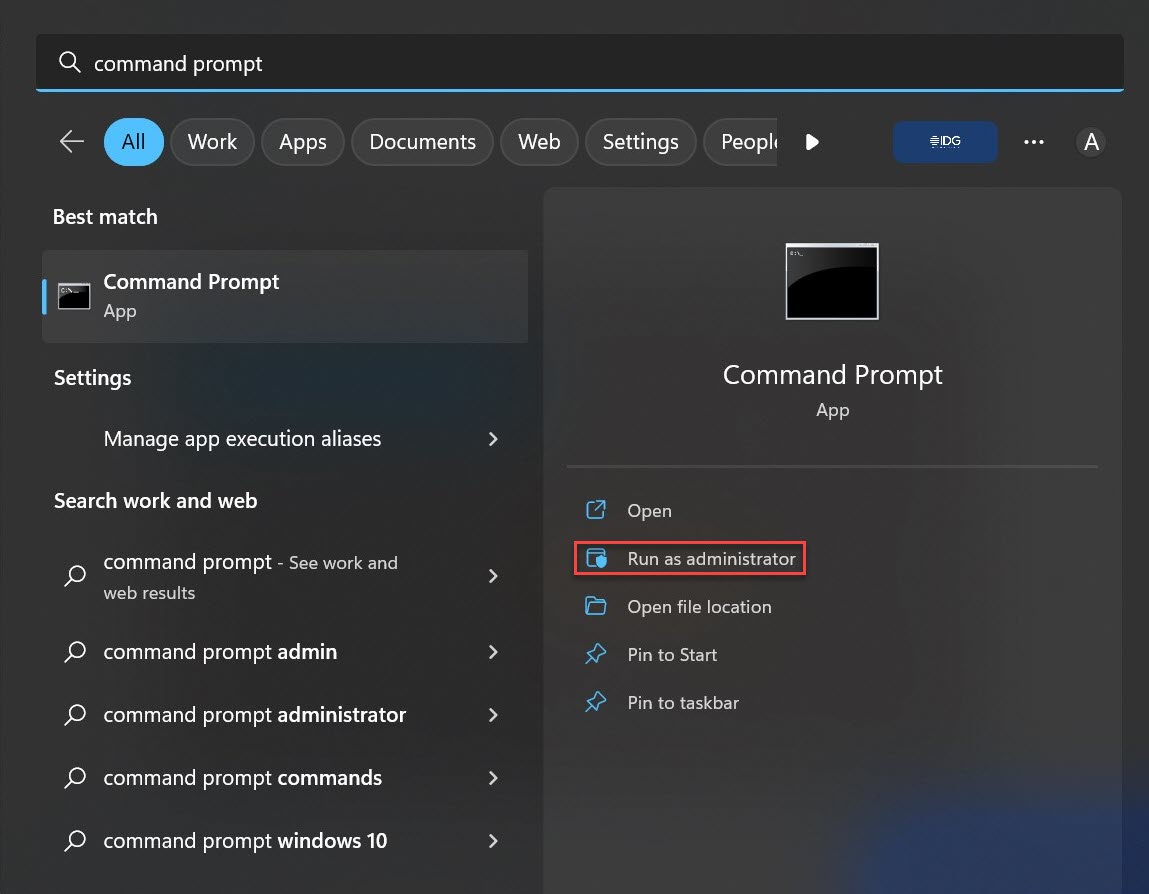This screenshot has width=1149, height=894.
Task: Click the shield icon for Run as administrator
Action: coord(596,558)
